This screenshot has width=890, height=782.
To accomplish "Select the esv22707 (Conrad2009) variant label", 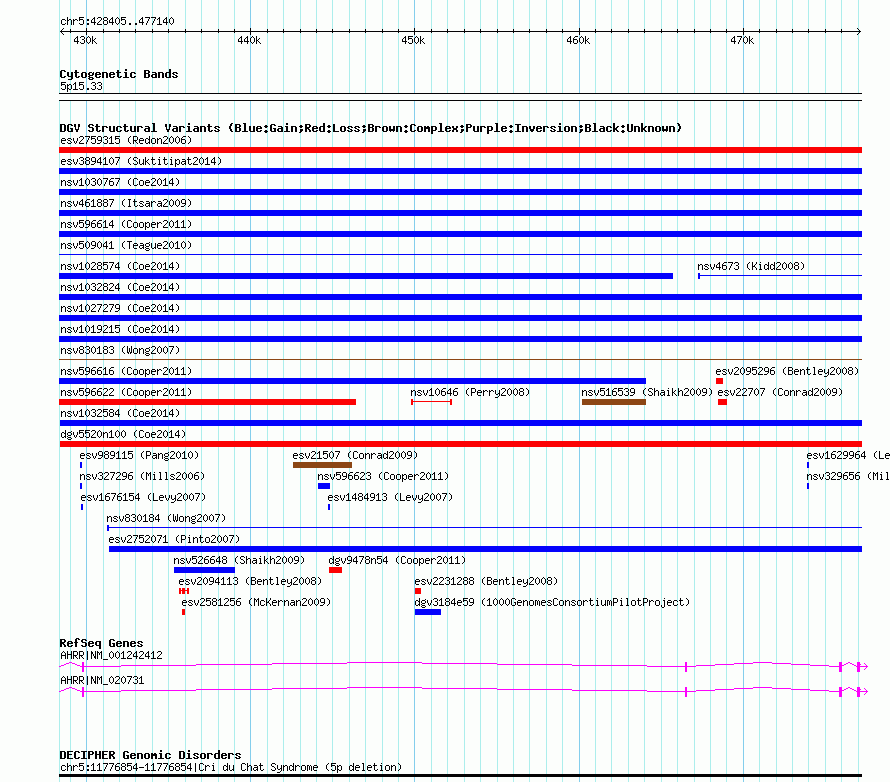I will point(780,392).
